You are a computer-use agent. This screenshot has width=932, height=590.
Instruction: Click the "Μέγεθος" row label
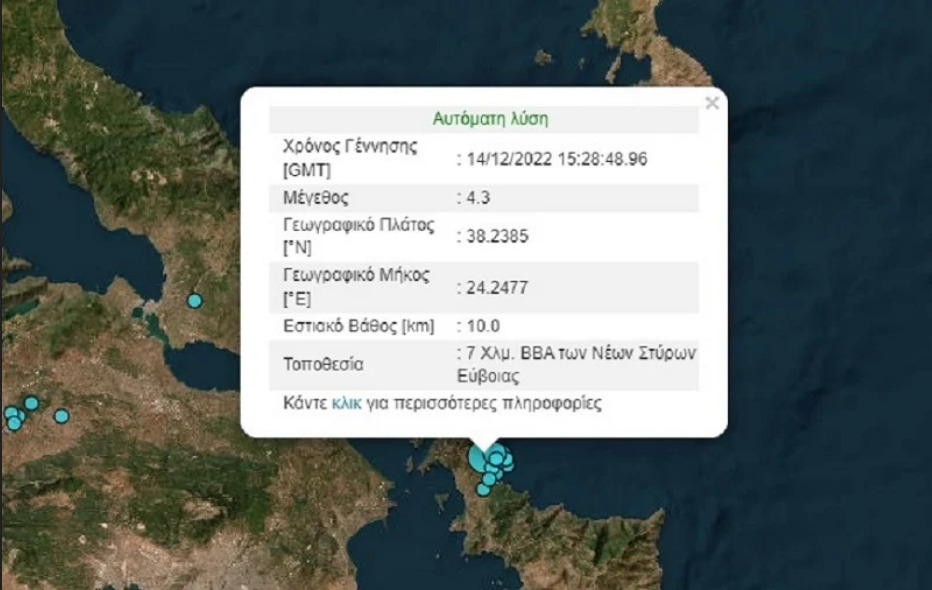pos(317,198)
